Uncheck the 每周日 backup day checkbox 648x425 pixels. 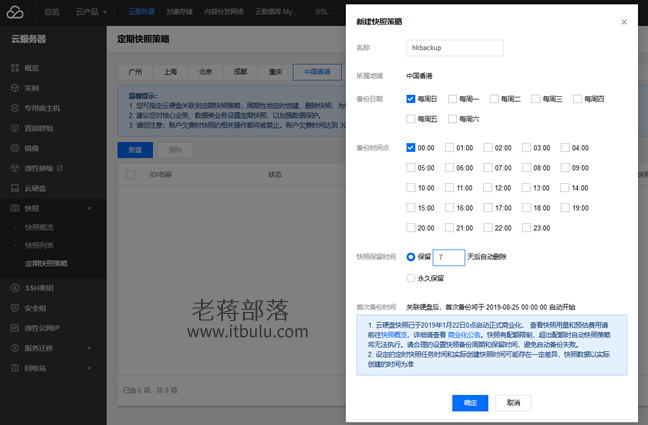coord(410,99)
